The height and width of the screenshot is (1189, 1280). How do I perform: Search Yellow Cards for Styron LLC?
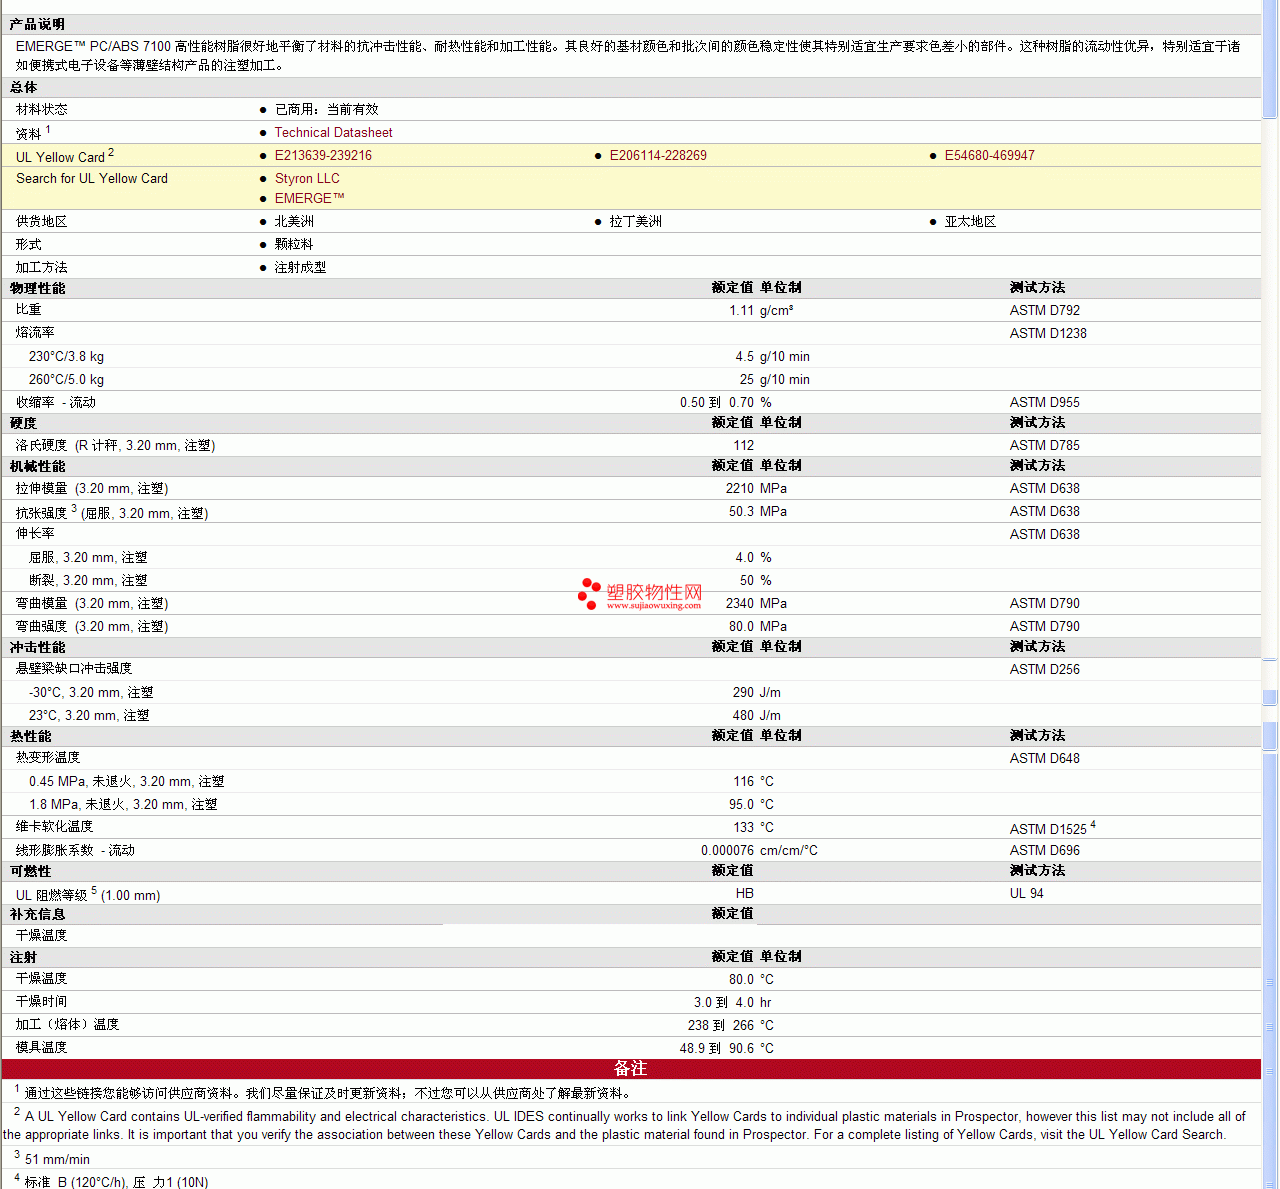[x=307, y=178]
